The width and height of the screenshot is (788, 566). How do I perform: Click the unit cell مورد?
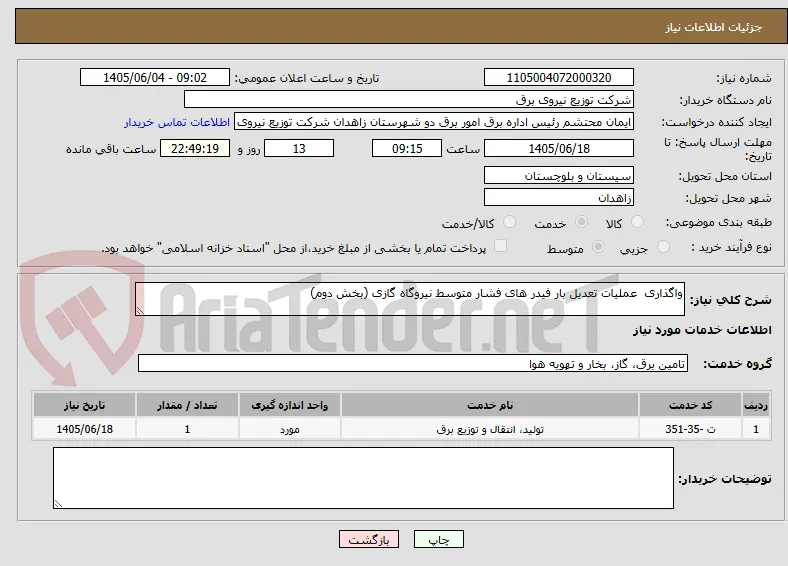tap(290, 429)
